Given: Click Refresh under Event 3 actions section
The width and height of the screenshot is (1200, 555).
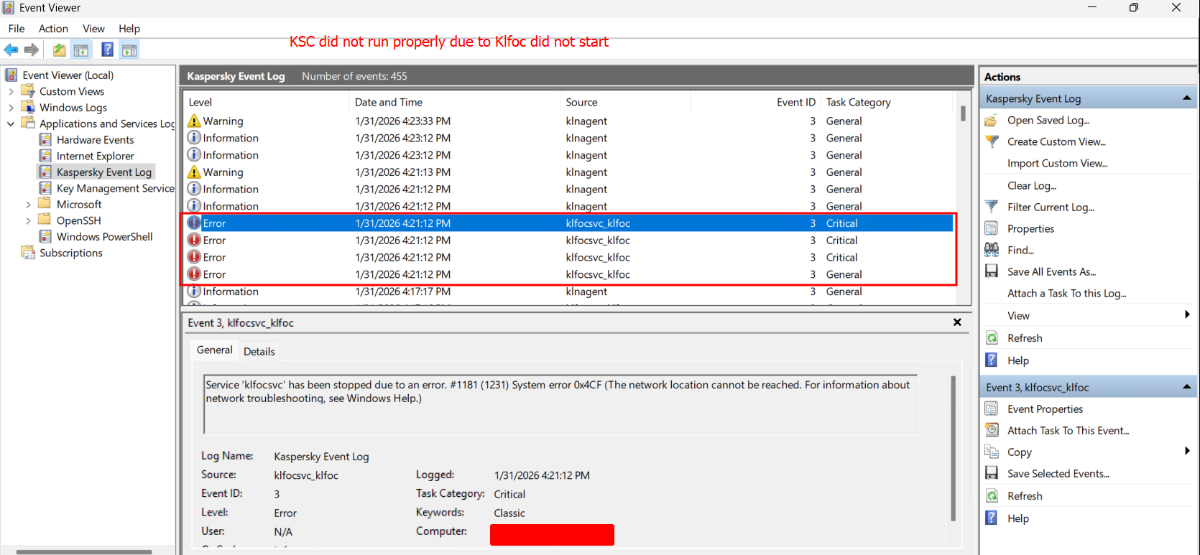Looking at the screenshot, I should pos(1024,496).
